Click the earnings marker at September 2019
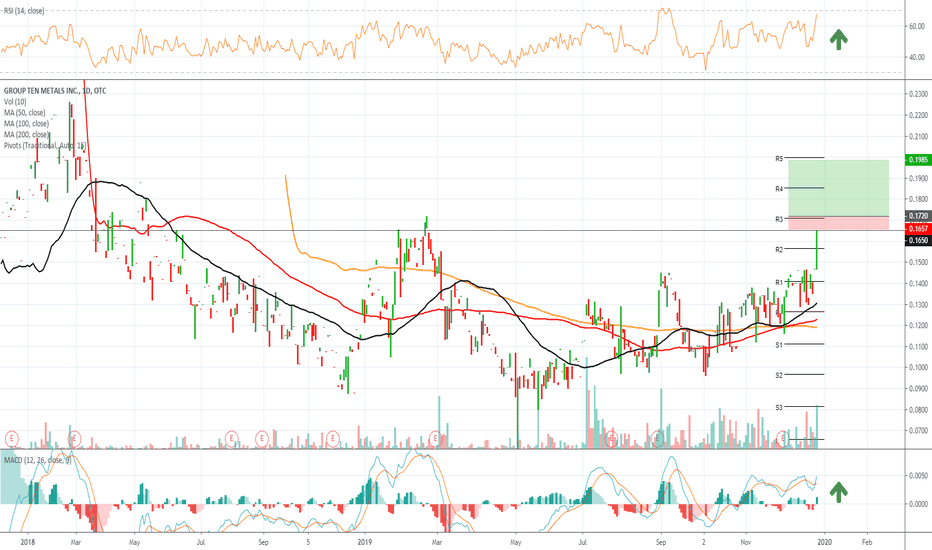Image resolution: width=932 pixels, height=550 pixels. [x=657, y=439]
